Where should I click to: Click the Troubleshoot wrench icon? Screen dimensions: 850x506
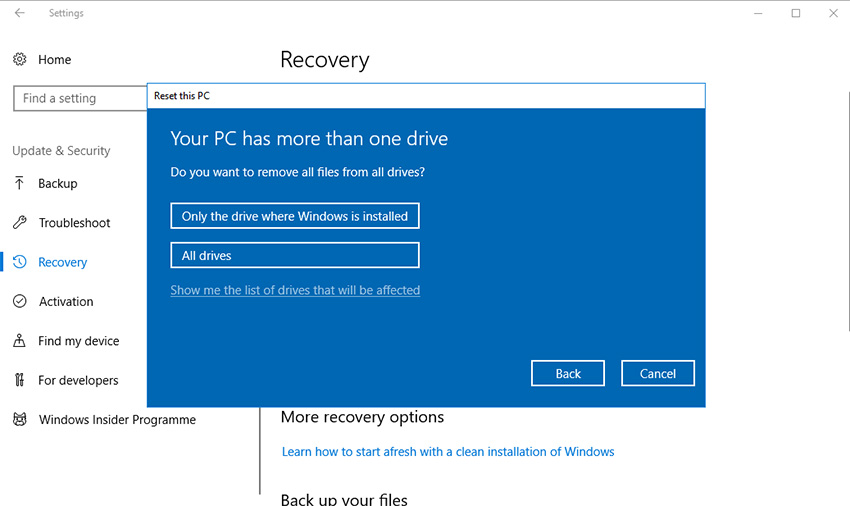point(20,222)
